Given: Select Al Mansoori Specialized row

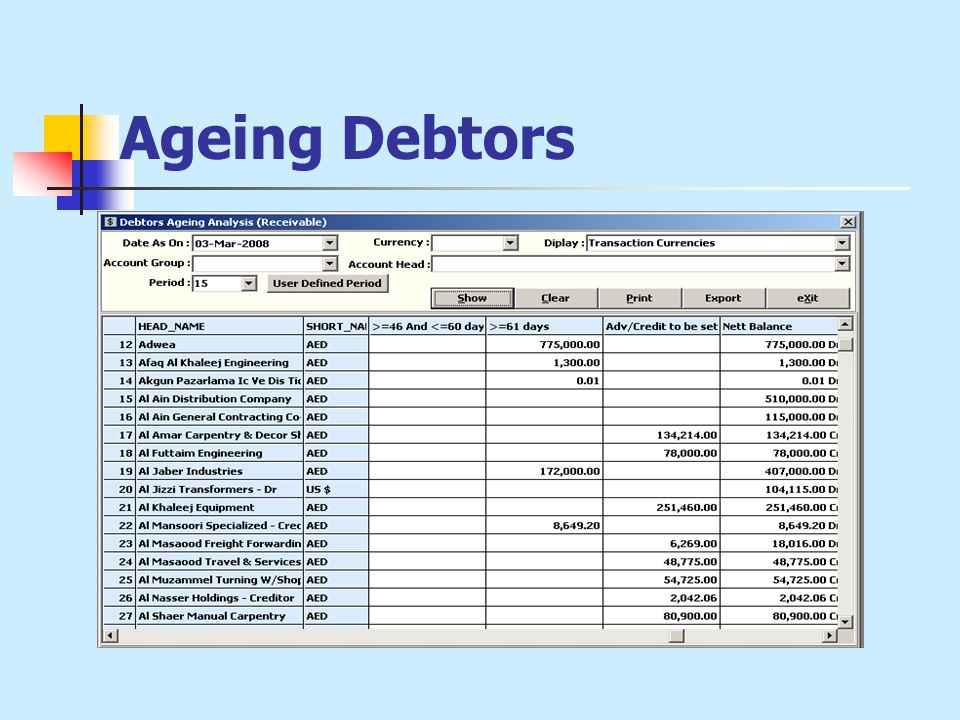Looking at the screenshot, I should 470,525.
